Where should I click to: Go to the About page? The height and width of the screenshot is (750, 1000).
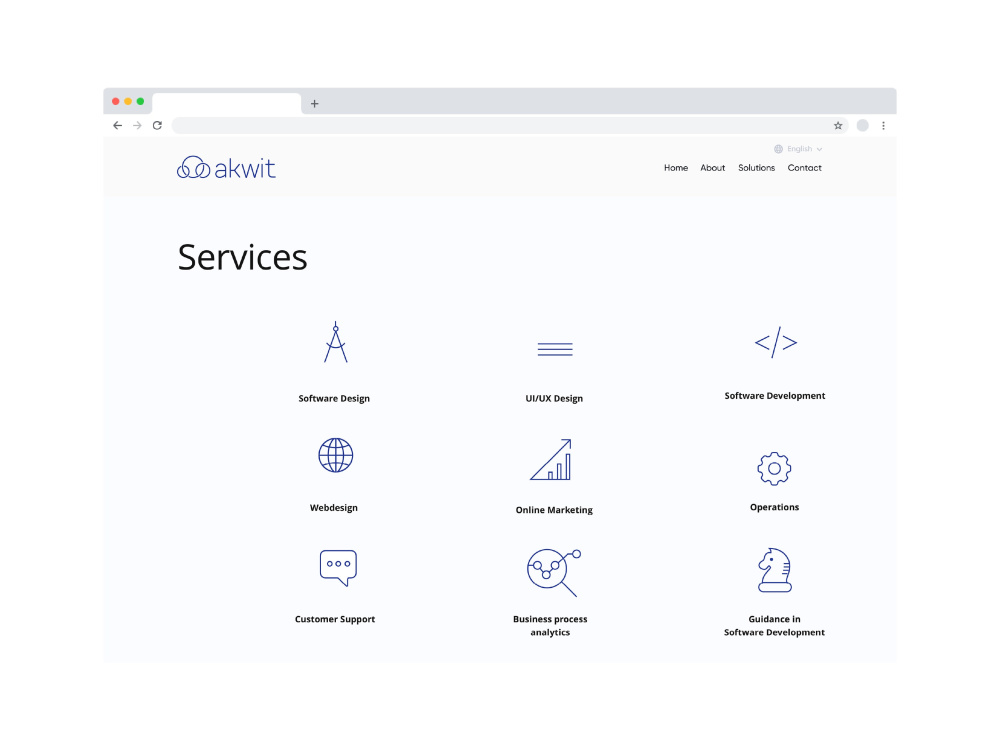coord(712,168)
